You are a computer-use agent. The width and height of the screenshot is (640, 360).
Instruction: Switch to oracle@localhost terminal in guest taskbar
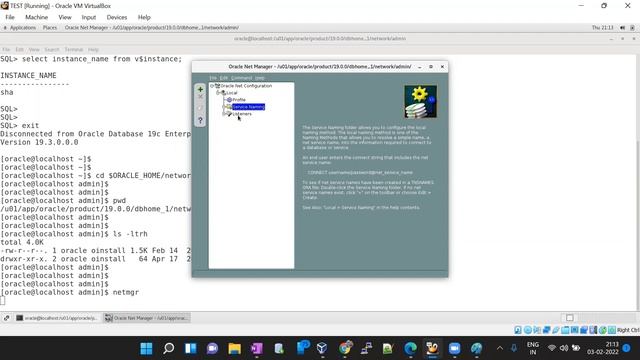[57, 318]
